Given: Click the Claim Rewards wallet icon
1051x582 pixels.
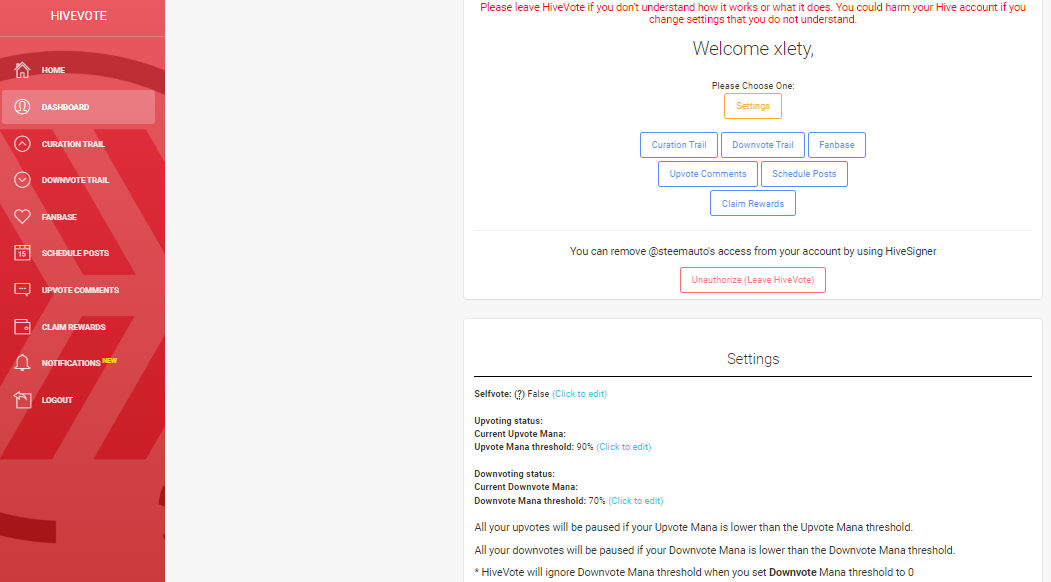Looking at the screenshot, I should tap(22, 327).
